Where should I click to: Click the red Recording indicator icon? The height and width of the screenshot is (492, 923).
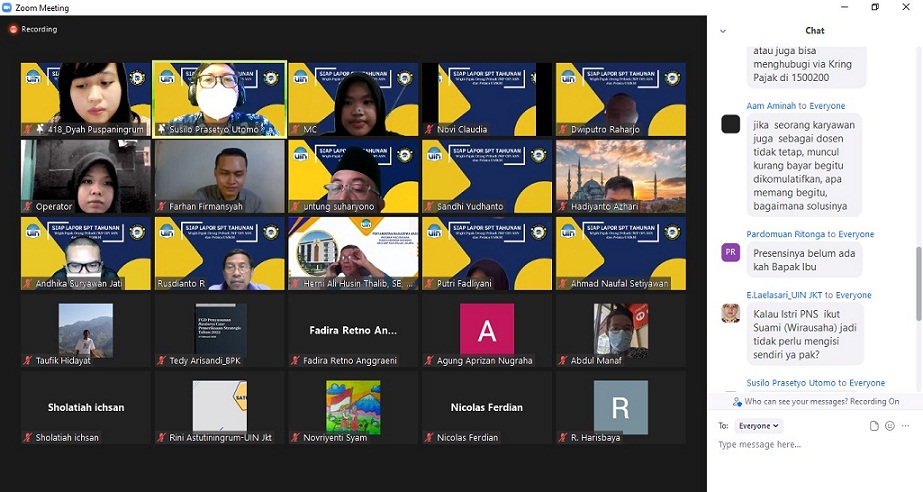(x=13, y=29)
